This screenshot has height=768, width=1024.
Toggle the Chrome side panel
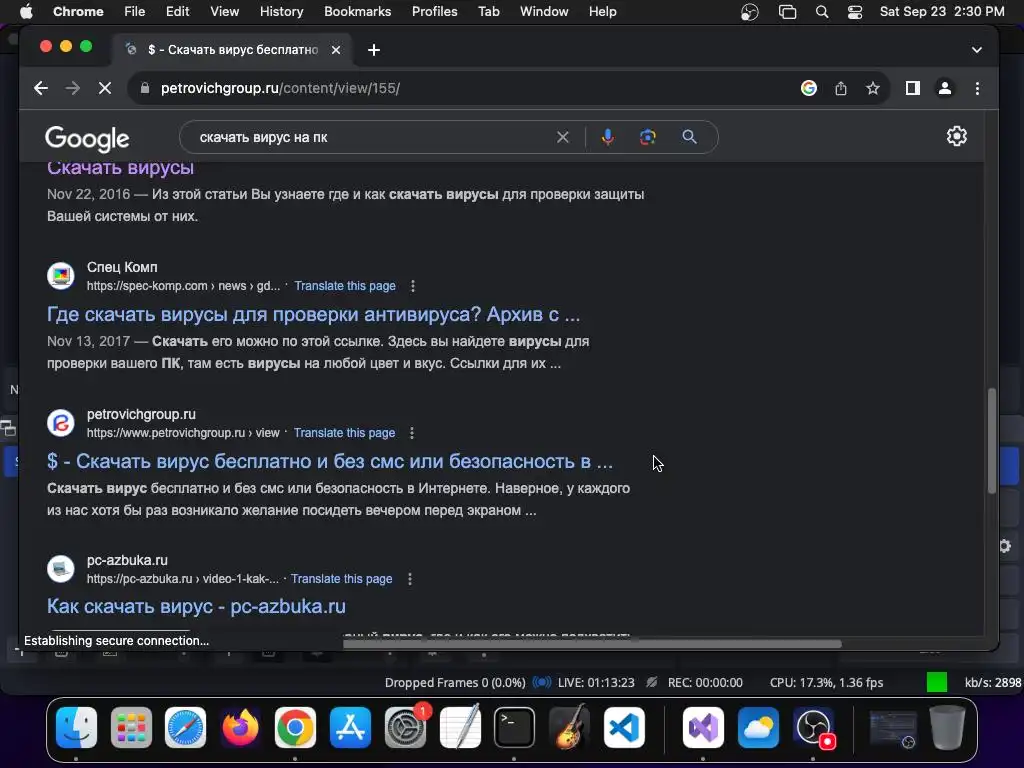click(x=912, y=88)
